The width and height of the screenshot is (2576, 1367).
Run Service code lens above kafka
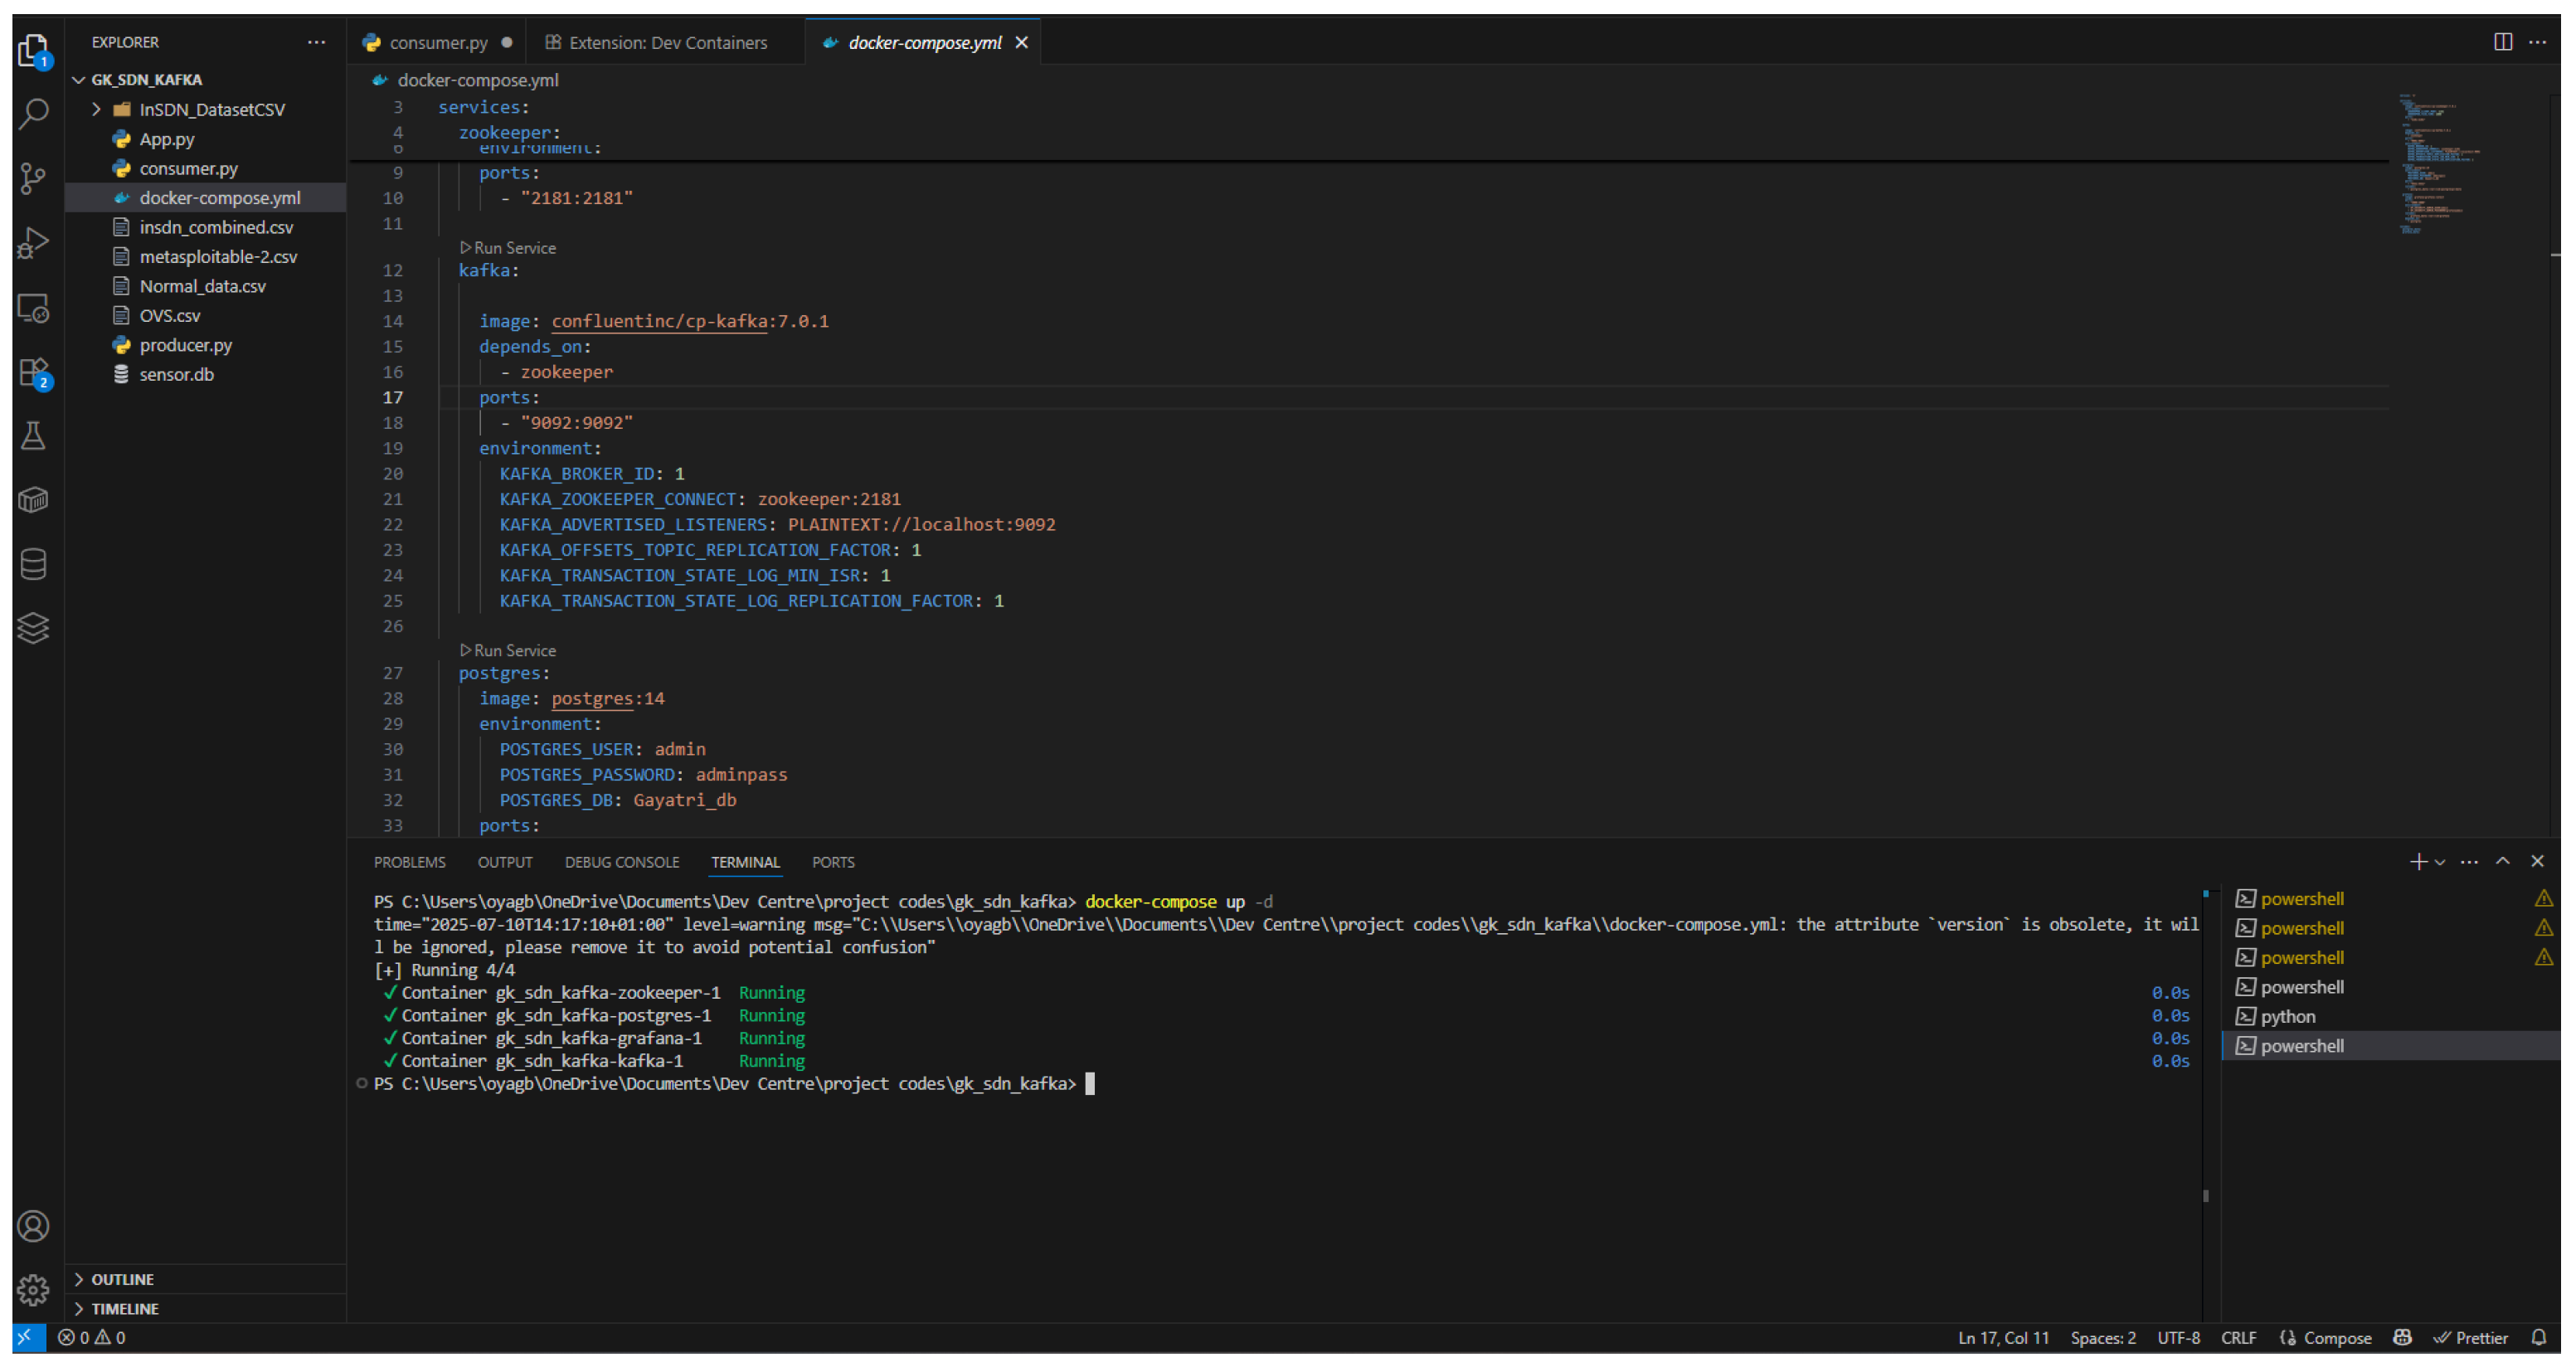508,248
